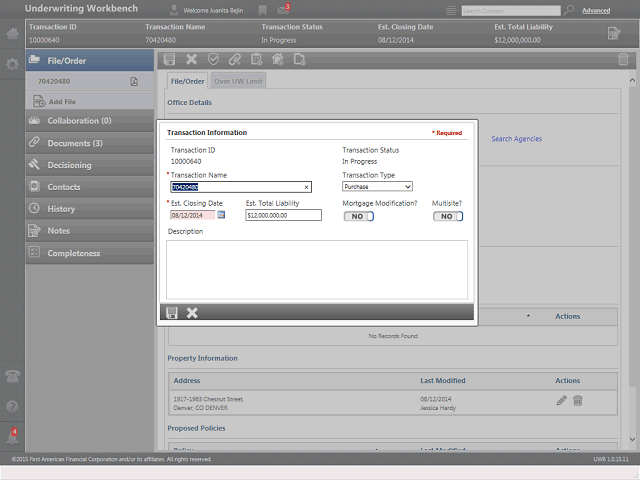The height and width of the screenshot is (480, 640).
Task: Click the scrollbar down arrow on main pane
Action: pos(632,439)
